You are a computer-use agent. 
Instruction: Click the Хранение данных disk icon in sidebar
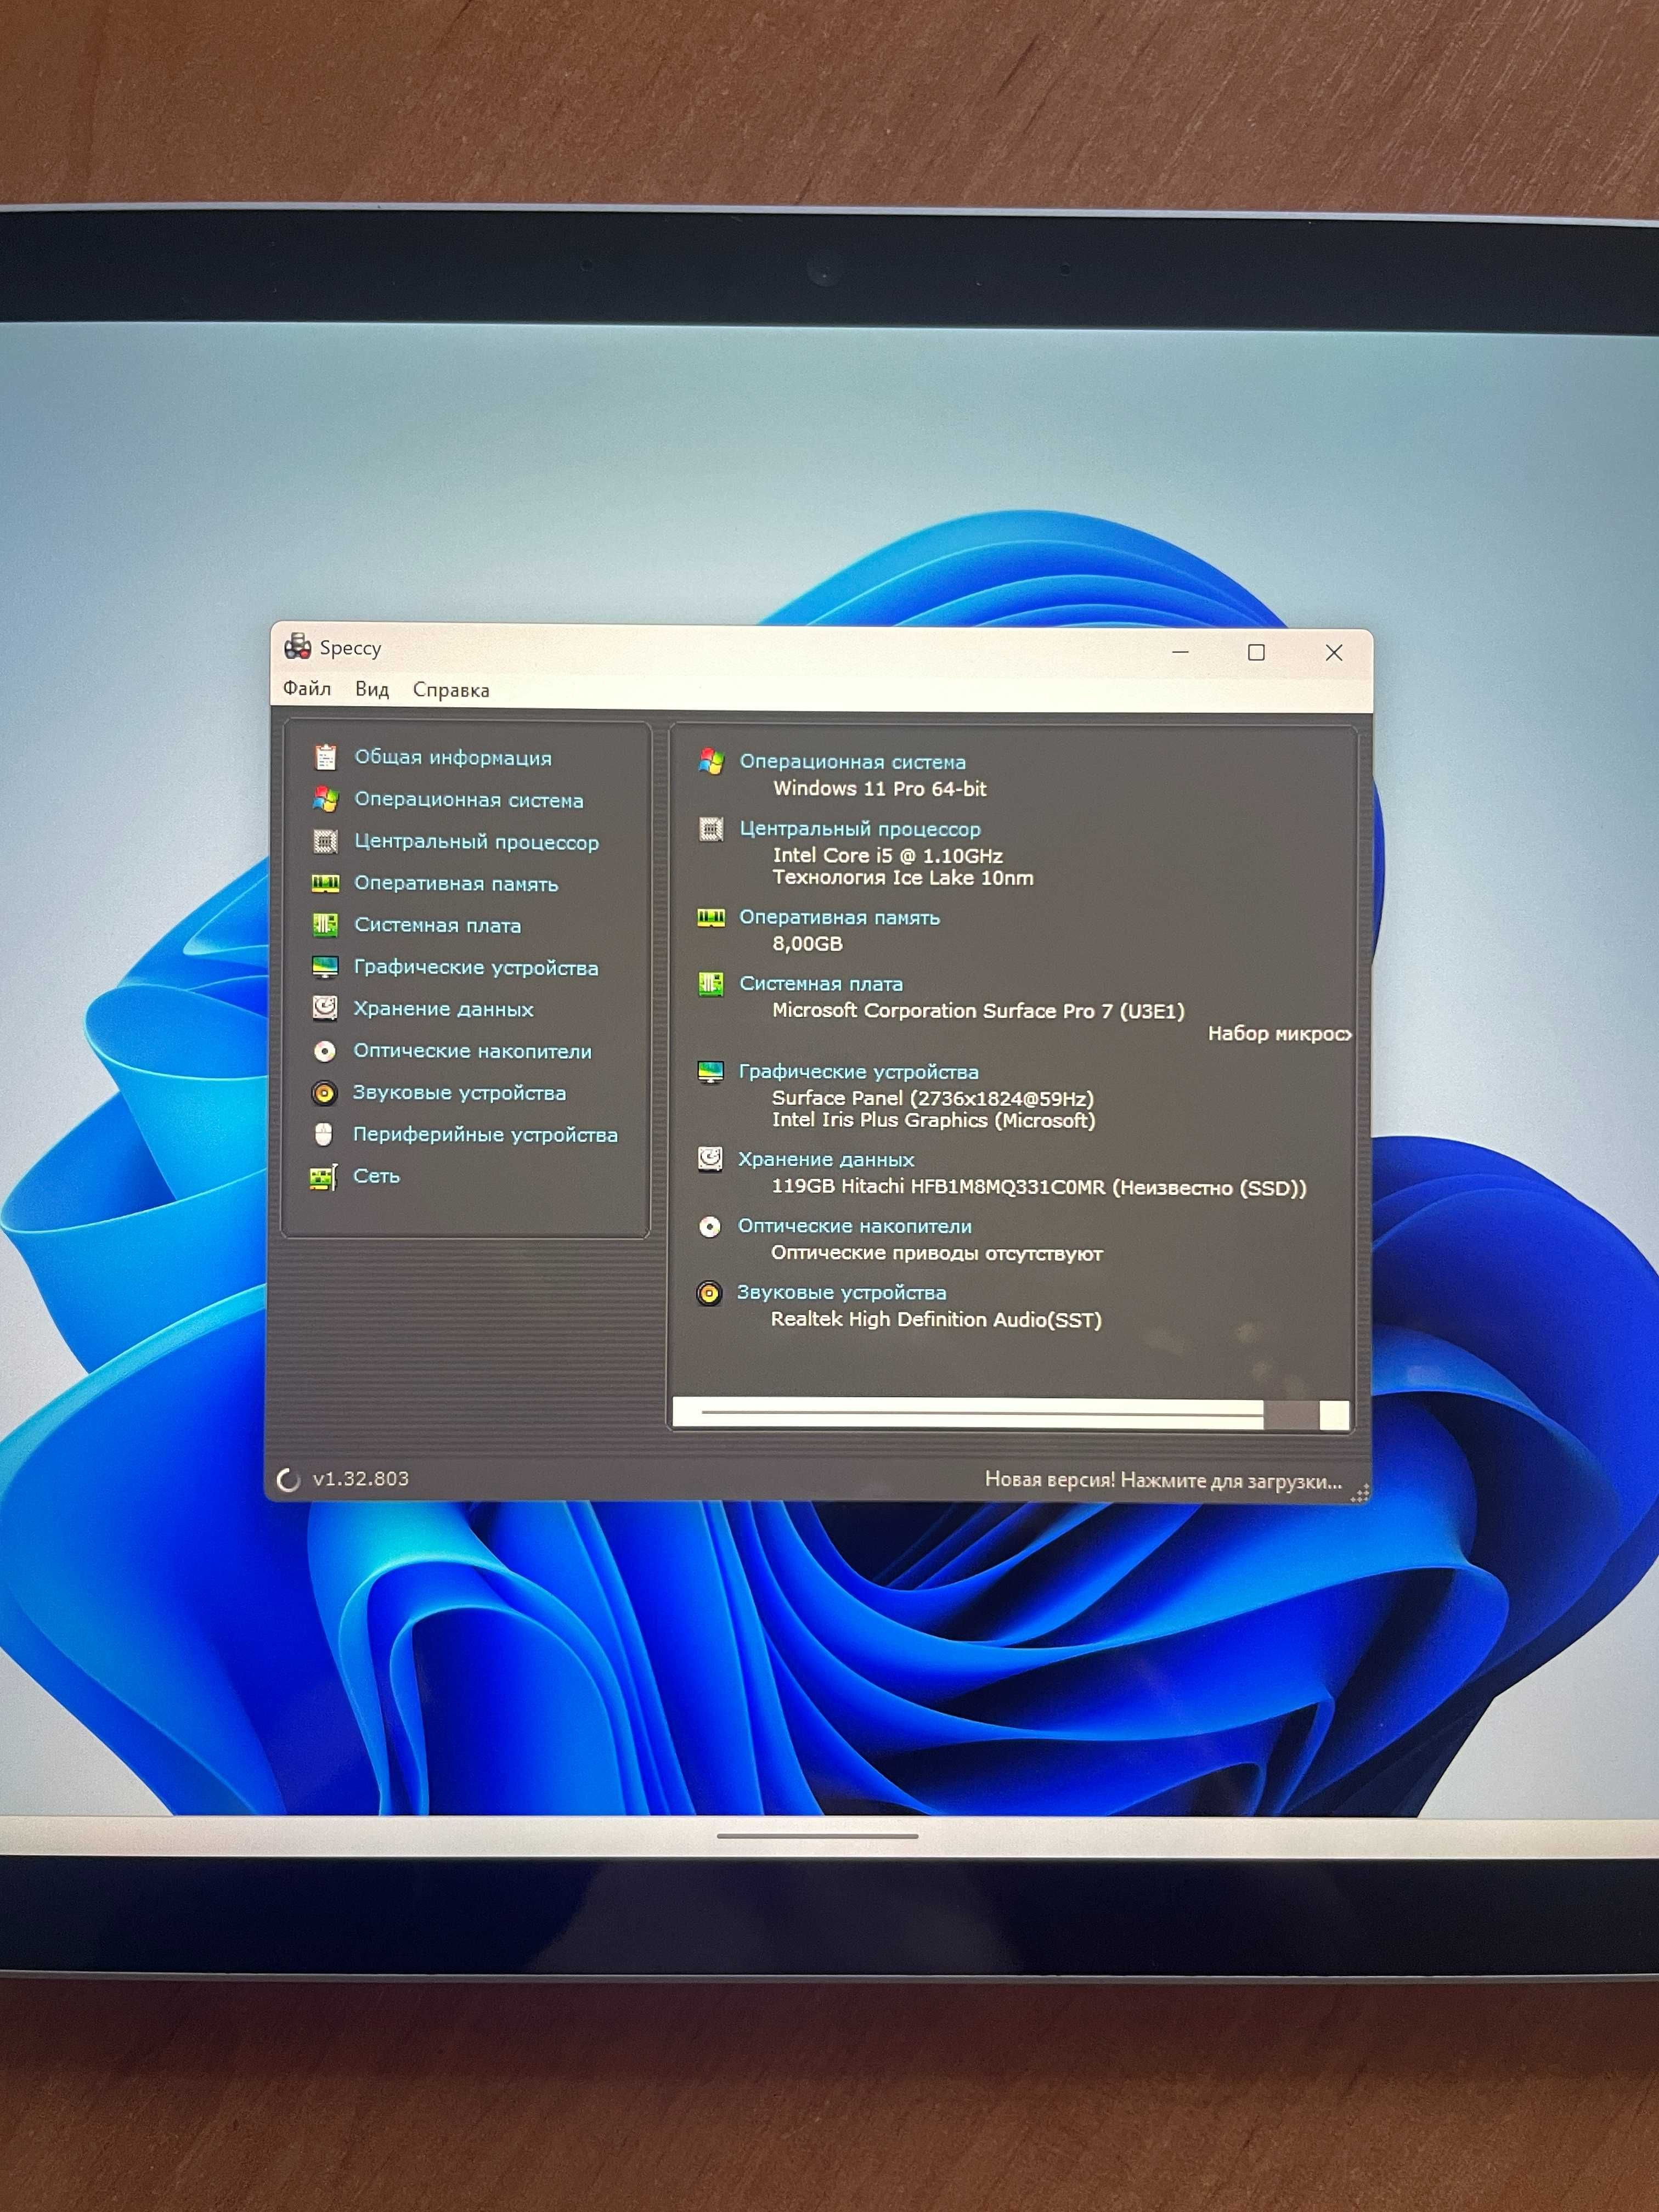click(325, 1008)
